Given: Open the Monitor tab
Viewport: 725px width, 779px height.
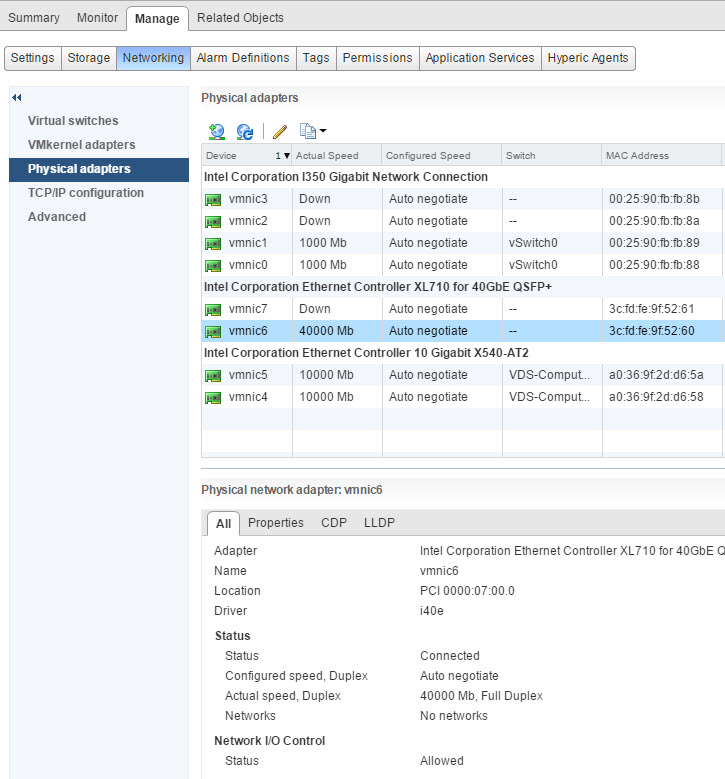Looking at the screenshot, I should pos(97,18).
